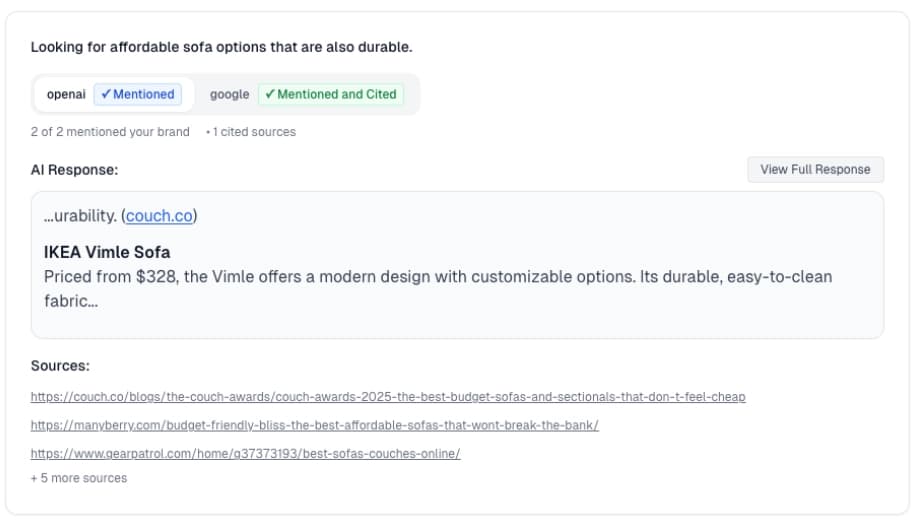Click the Vimle price description paragraph

[x=438, y=289]
